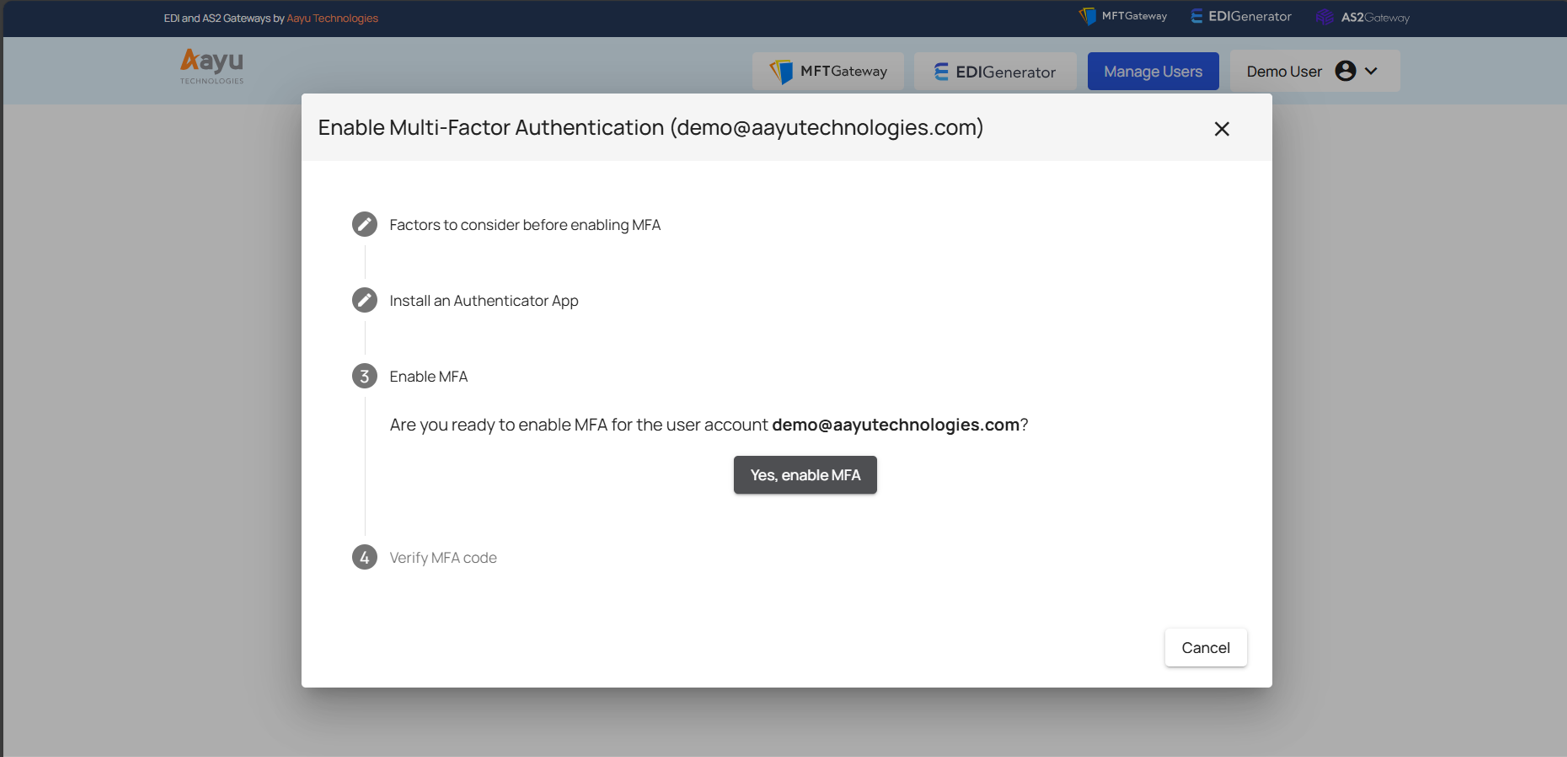The image size is (1567, 757).
Task: Click the Yes, enable MFA button
Action: click(805, 475)
